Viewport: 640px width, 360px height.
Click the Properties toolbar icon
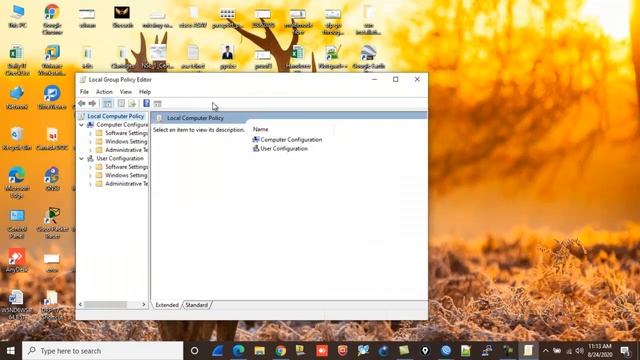(121, 104)
